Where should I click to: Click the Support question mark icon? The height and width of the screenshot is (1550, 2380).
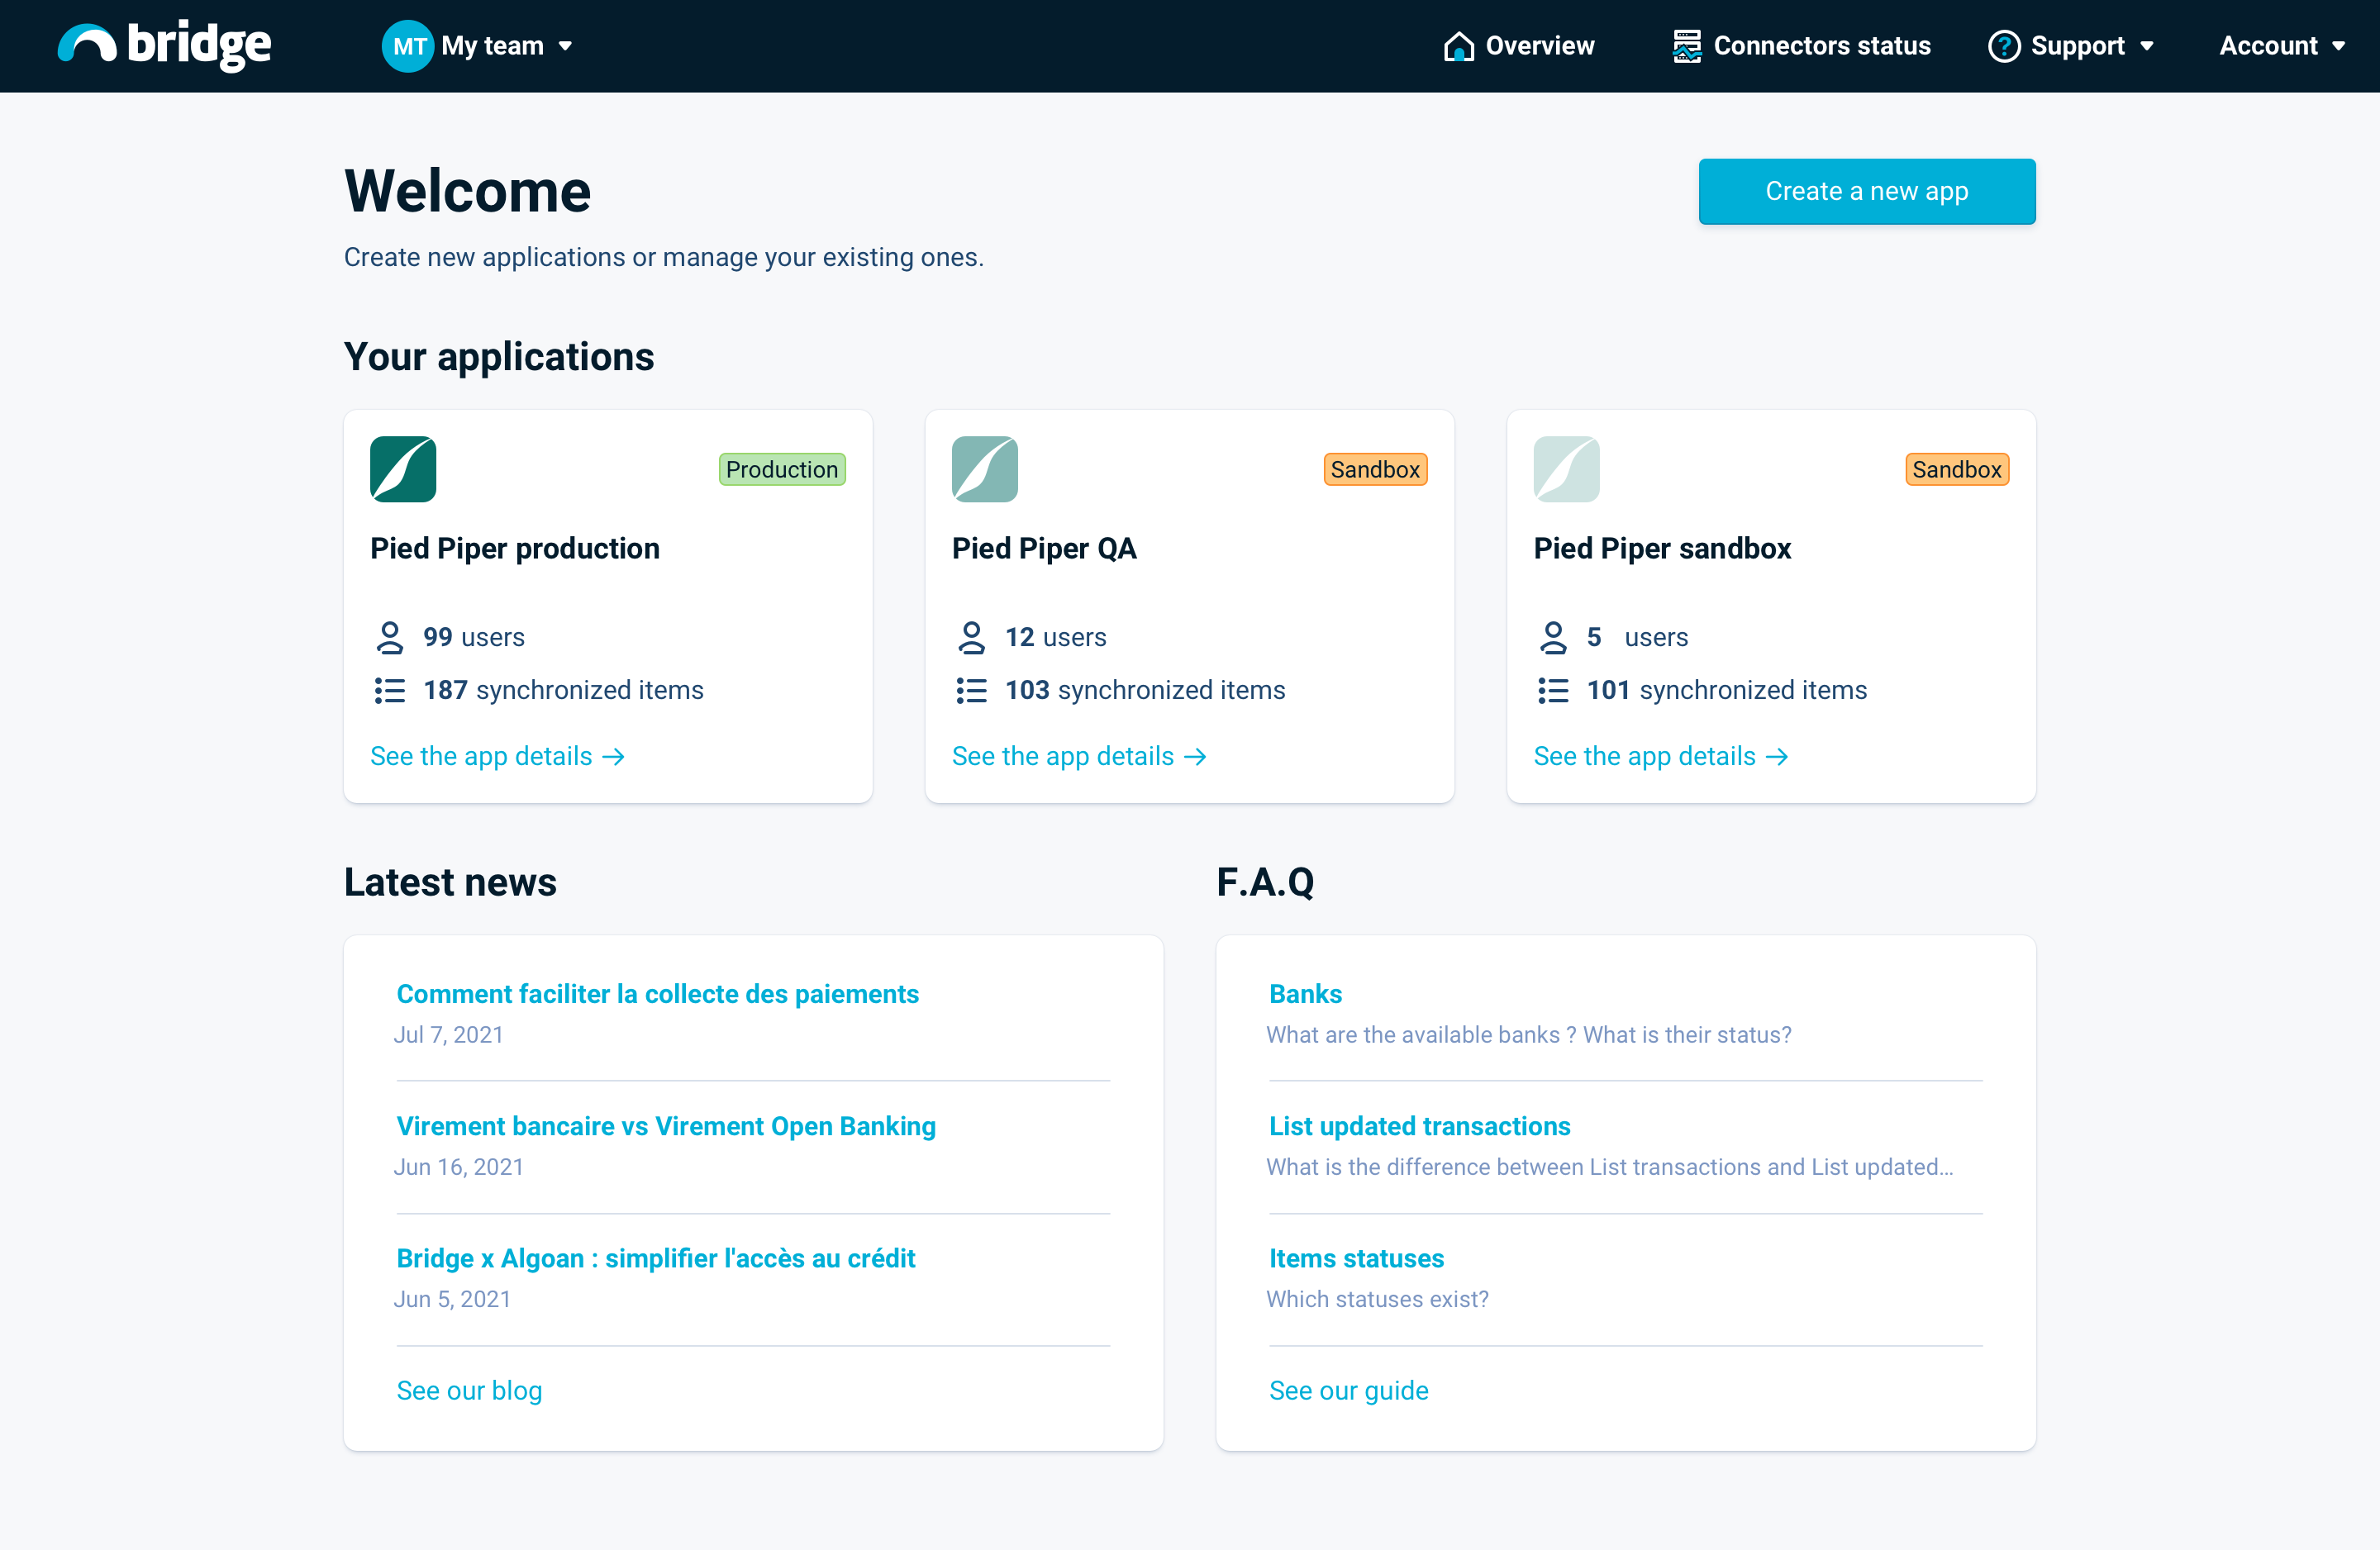(2004, 46)
